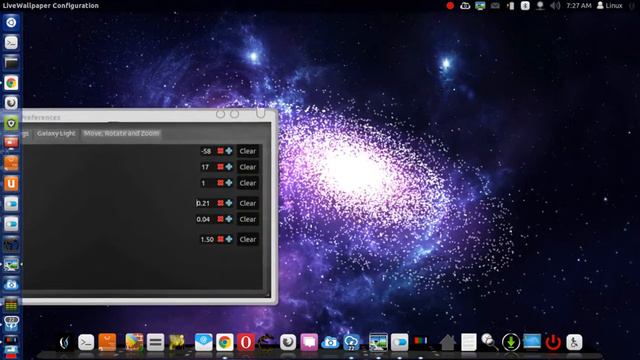The width and height of the screenshot is (640, 360).
Task: Decrease the -58 value with red minus
Action: [x=220, y=151]
